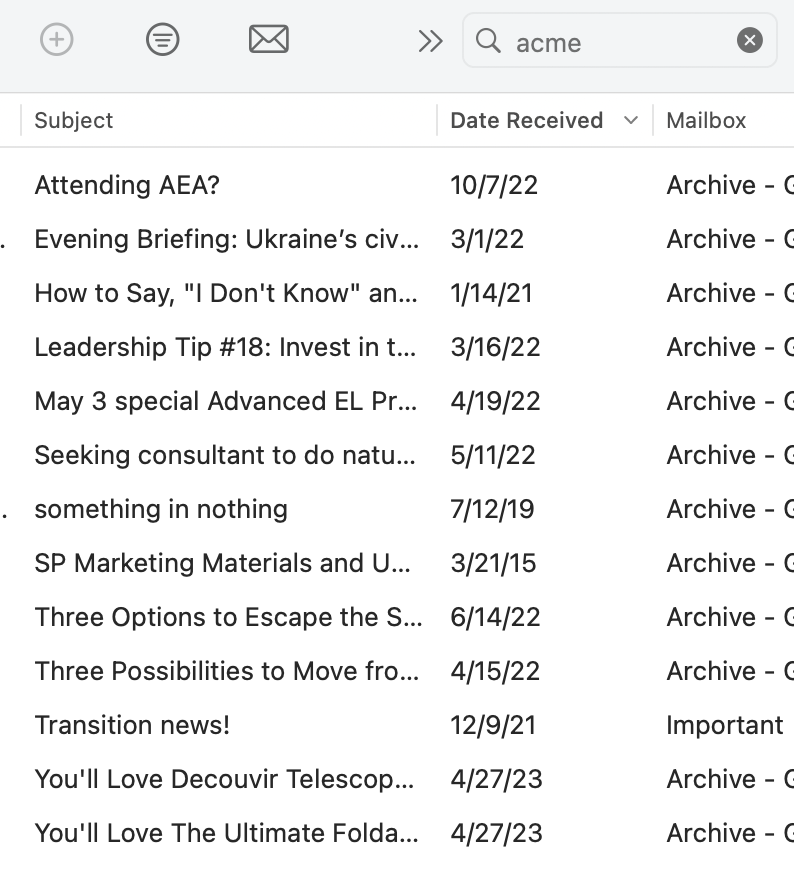Viewport: 794px width, 896px height.
Task: Click the plus circle add icon
Action: tap(57, 40)
